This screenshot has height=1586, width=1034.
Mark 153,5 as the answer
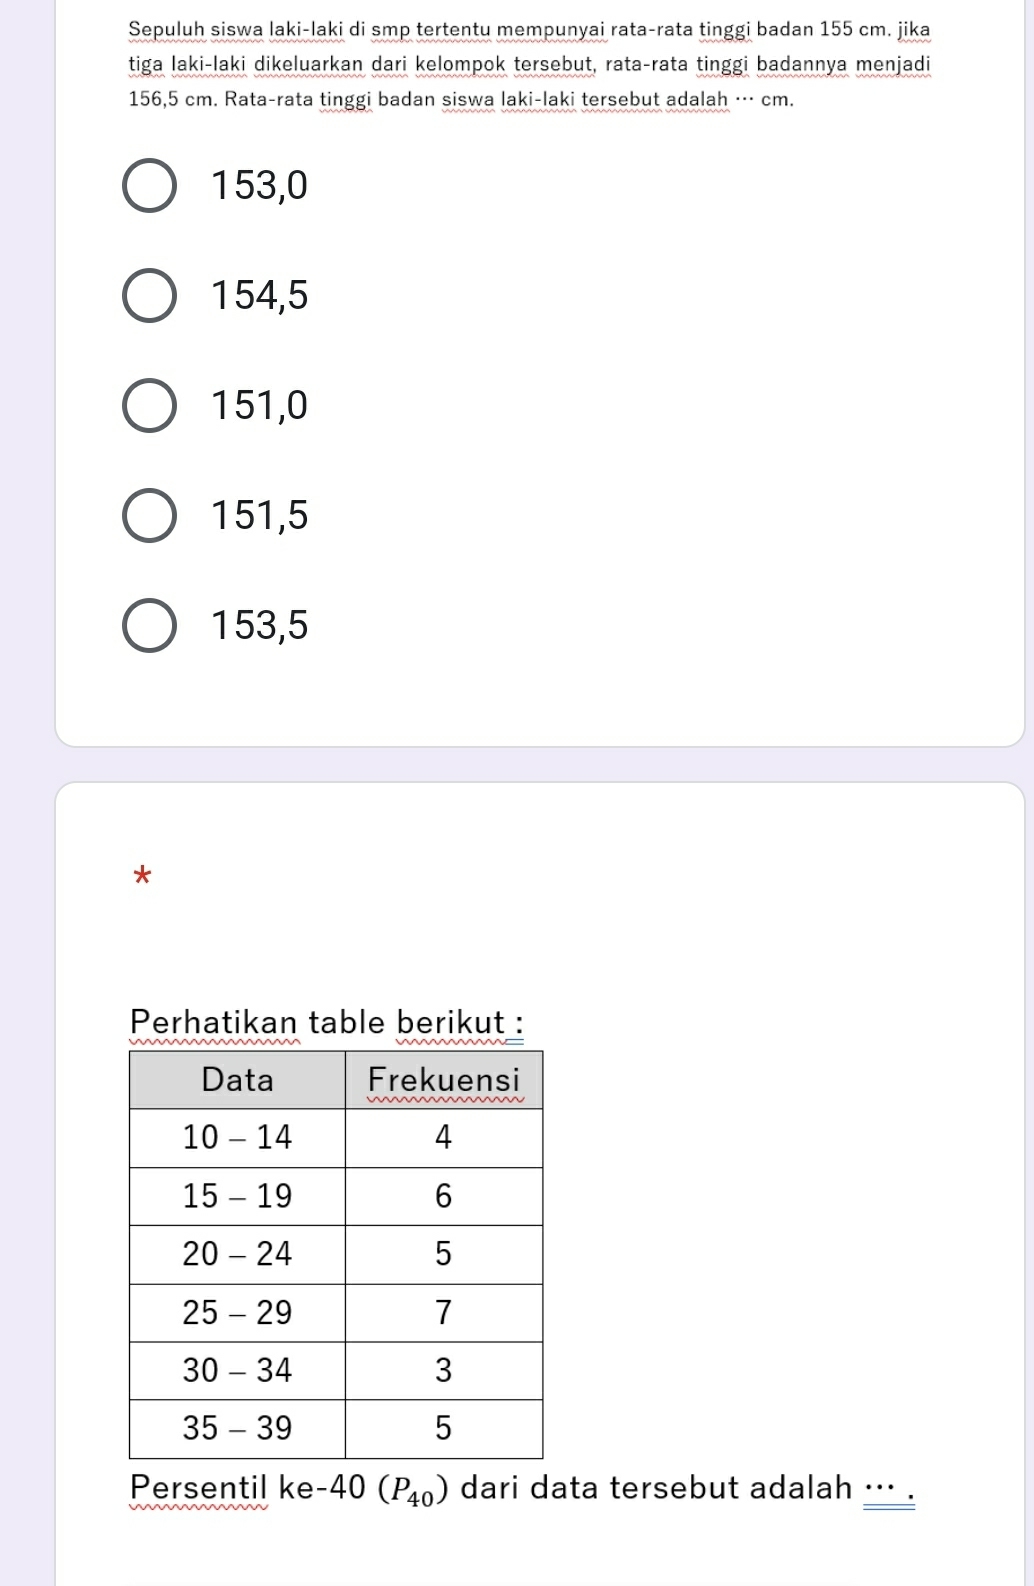[150, 626]
